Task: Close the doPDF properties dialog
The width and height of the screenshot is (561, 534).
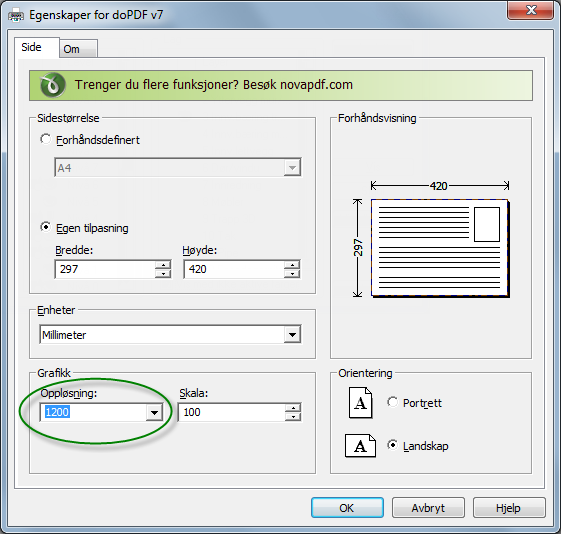Action: click(531, 10)
